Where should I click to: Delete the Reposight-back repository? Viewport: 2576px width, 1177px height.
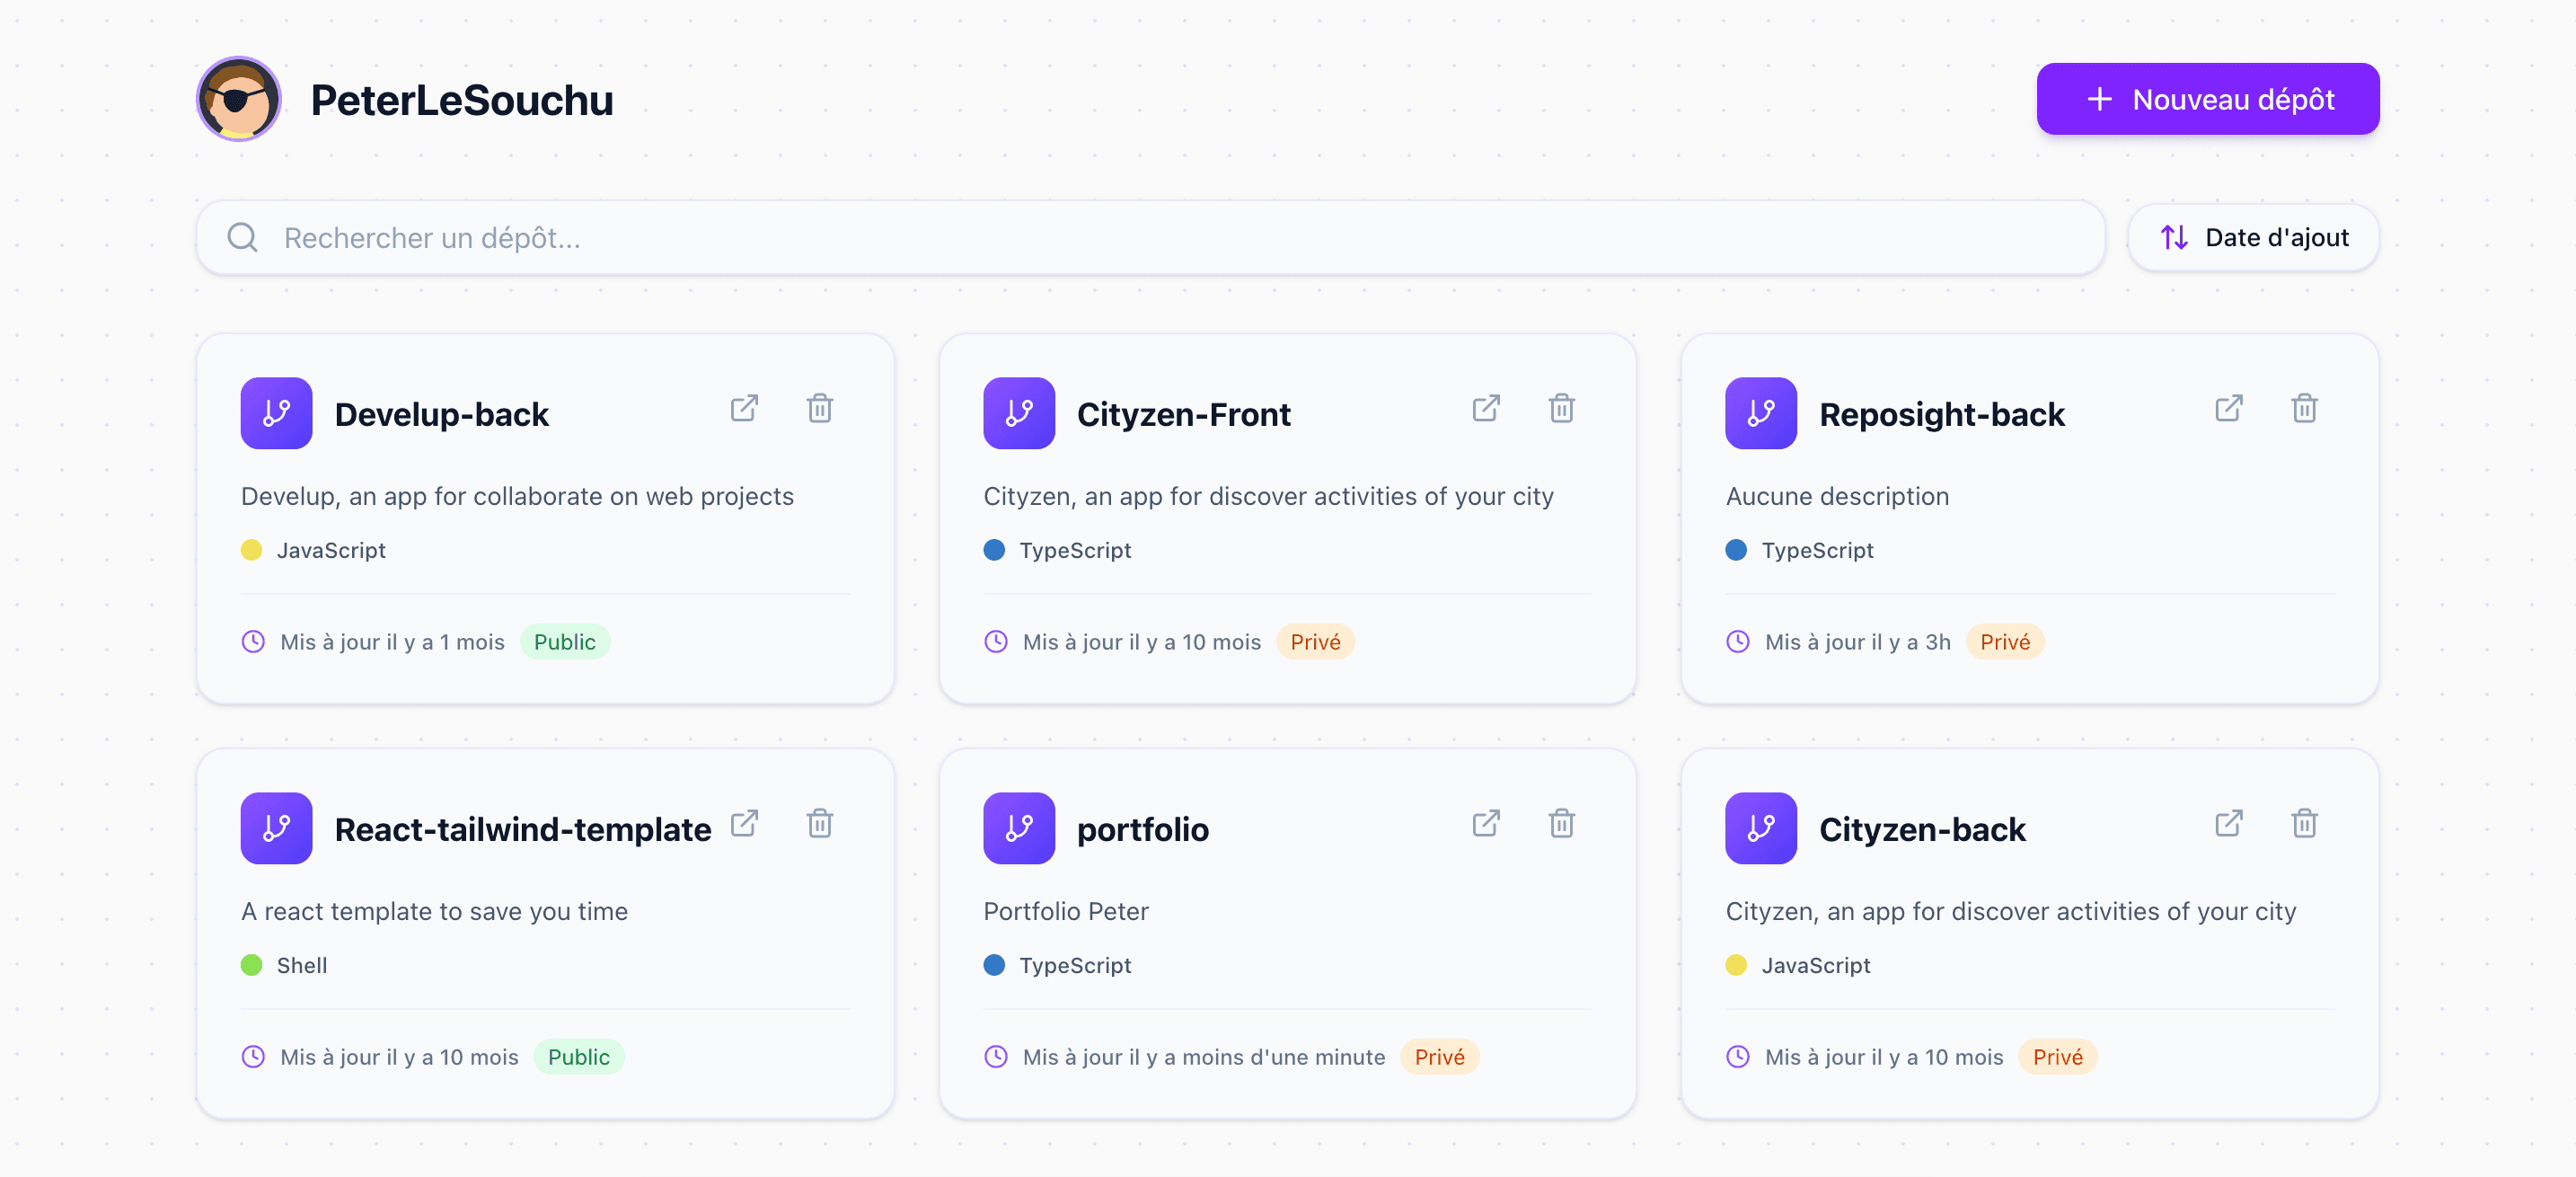(2304, 408)
